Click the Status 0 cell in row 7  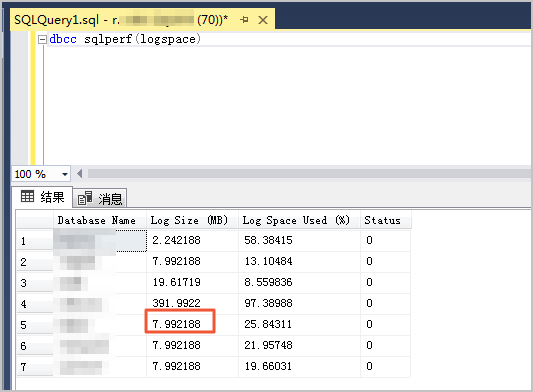[x=385, y=367]
